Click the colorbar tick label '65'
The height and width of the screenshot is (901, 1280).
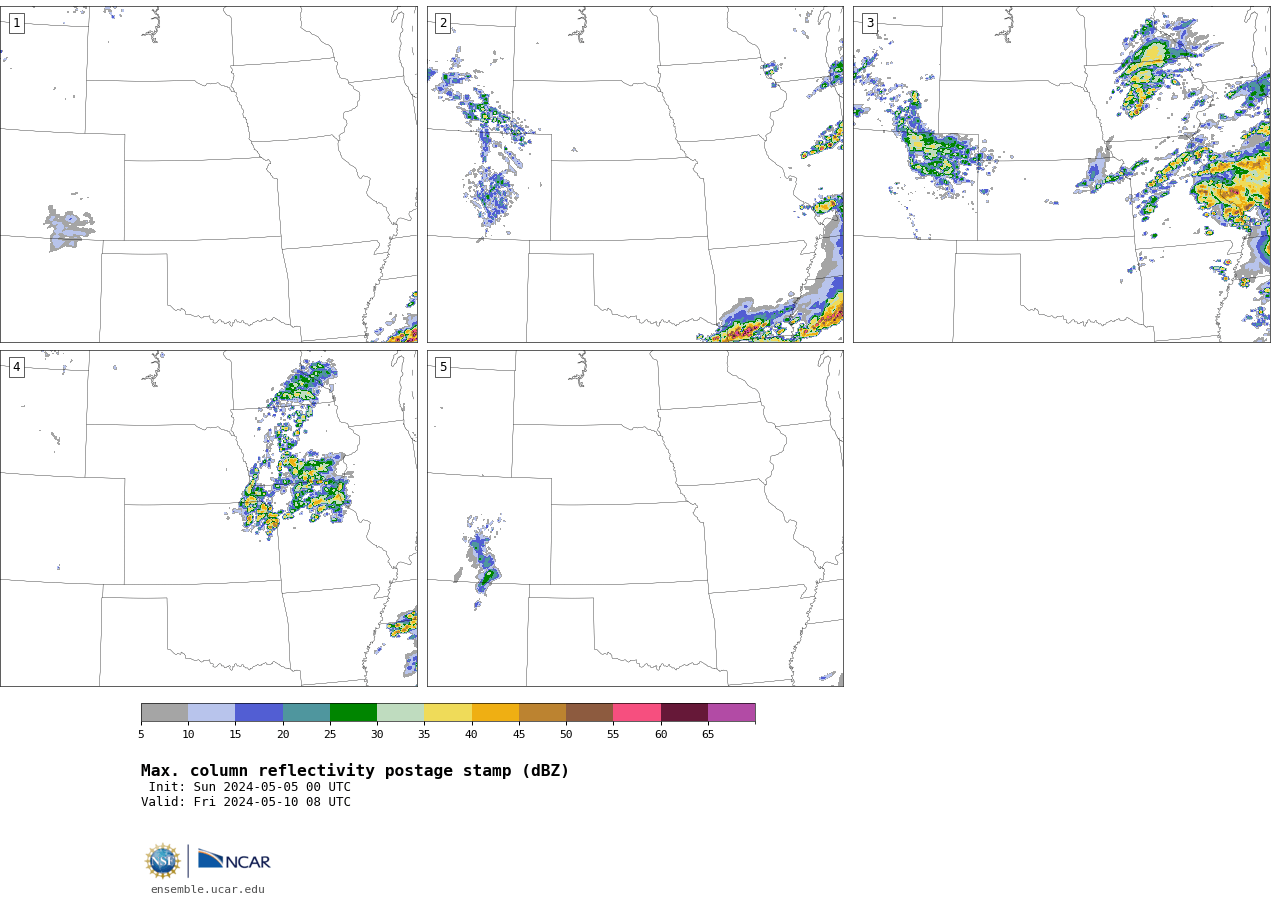tap(708, 735)
